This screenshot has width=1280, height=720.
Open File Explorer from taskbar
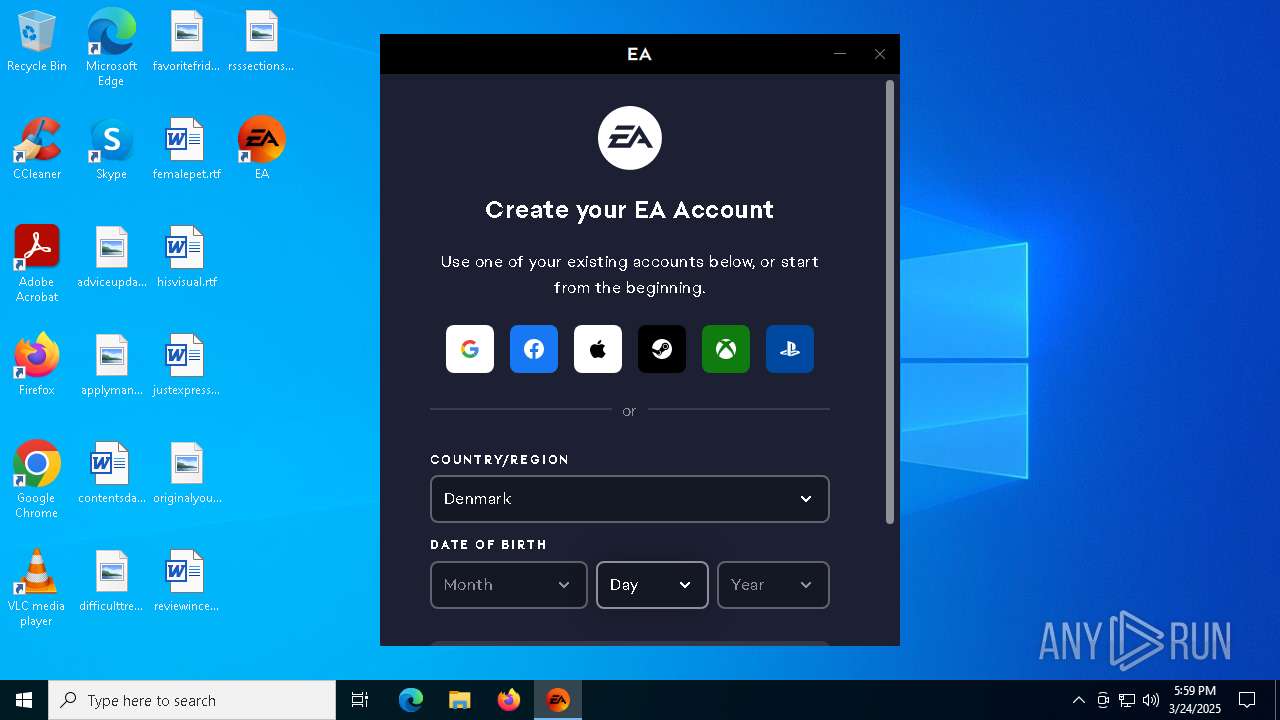[459, 700]
